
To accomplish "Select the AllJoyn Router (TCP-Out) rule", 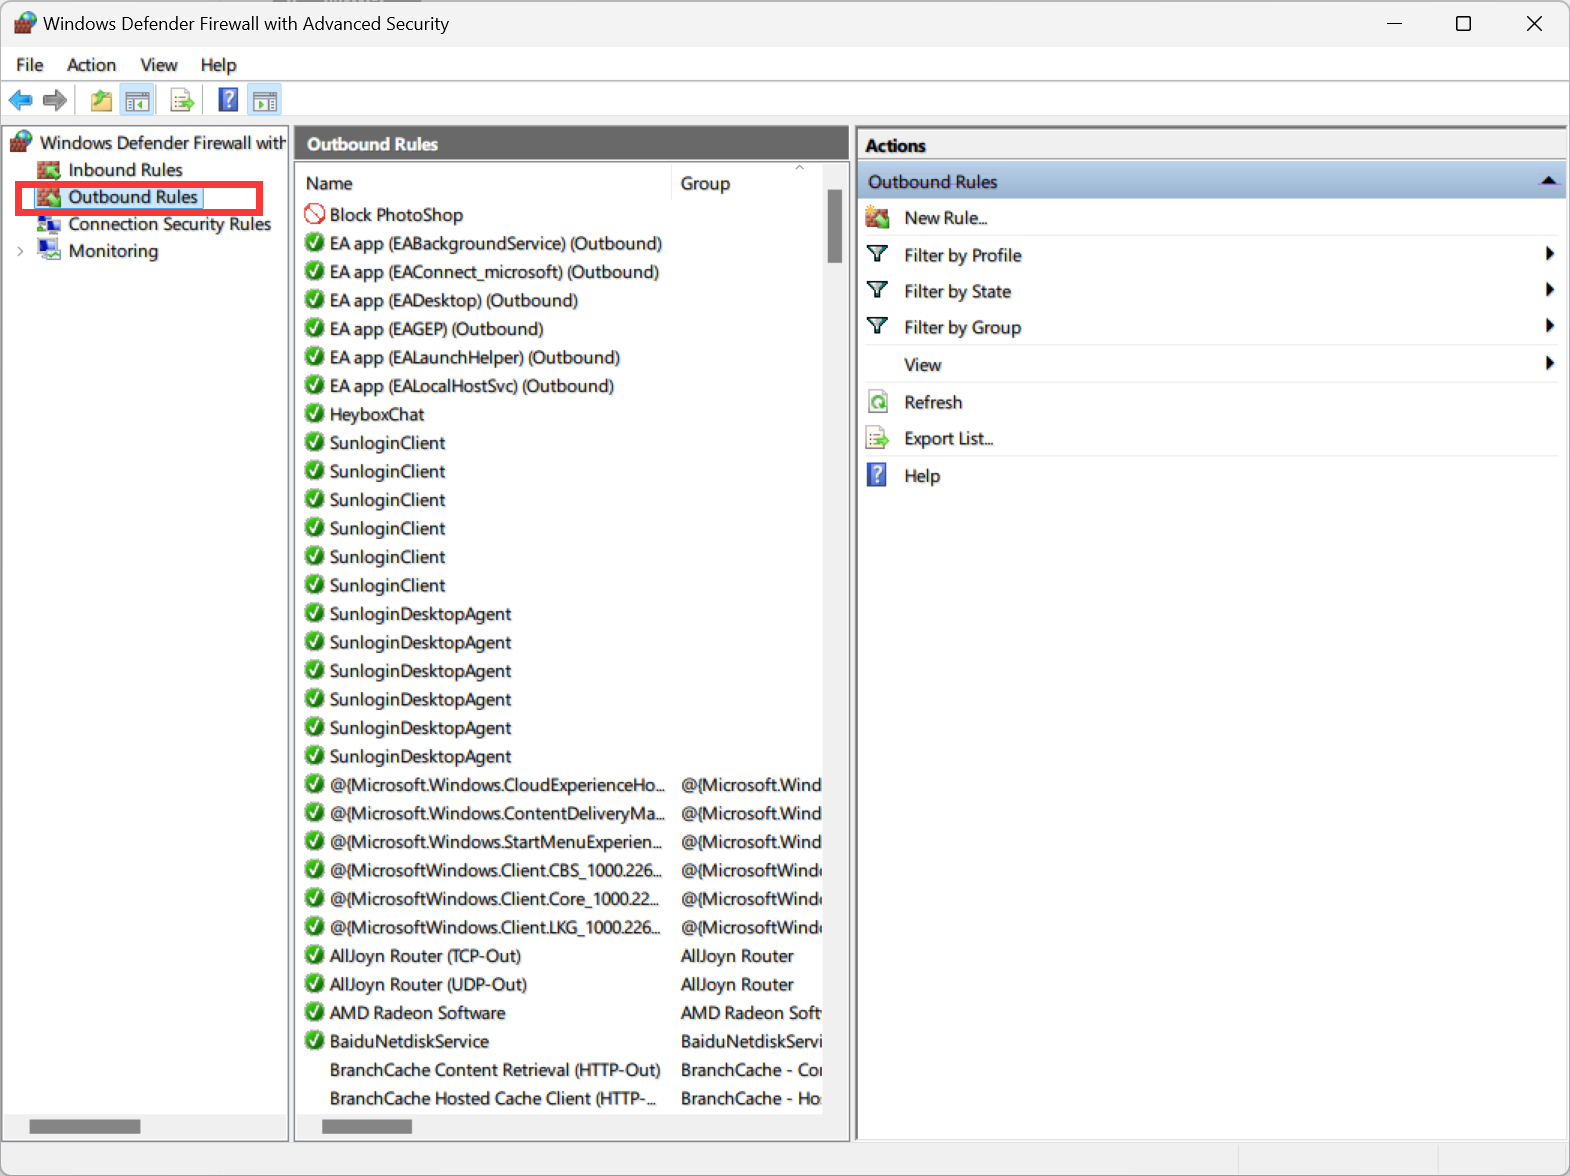I will (425, 956).
